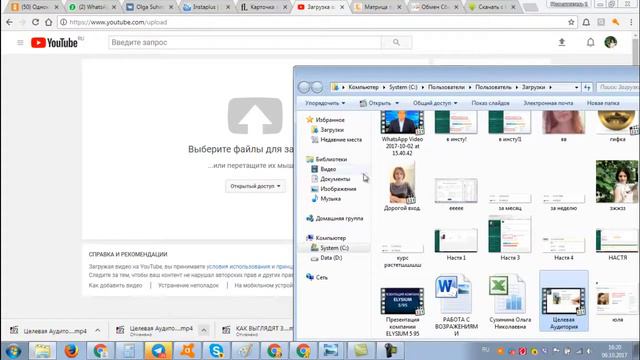Open Недавние места in sidebar
The height and width of the screenshot is (360, 640).
click(x=337, y=140)
